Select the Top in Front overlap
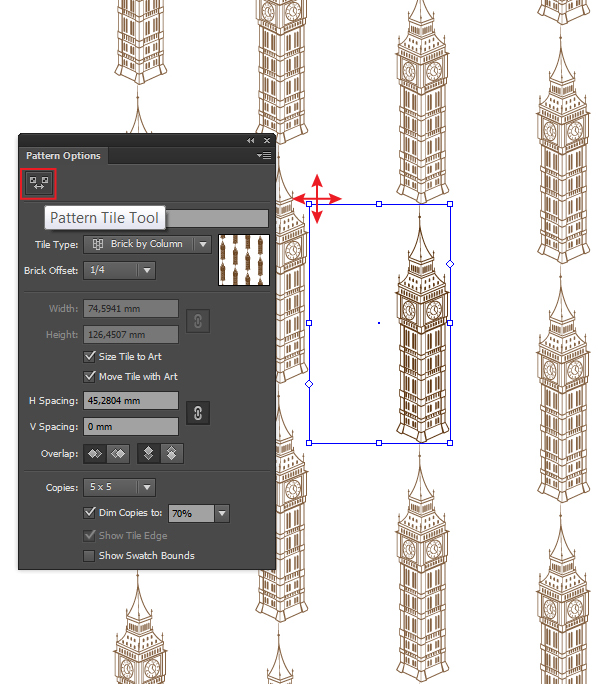The height and width of the screenshot is (684, 600). click(148, 454)
